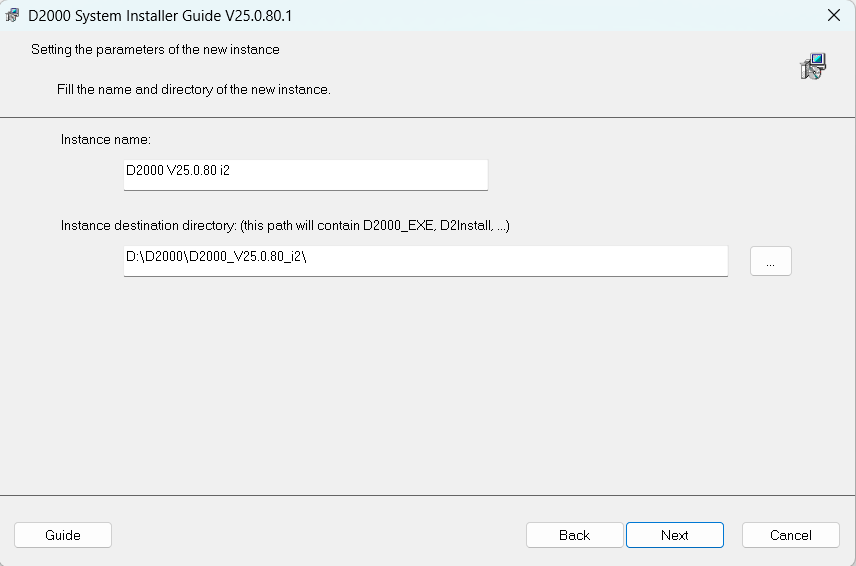Proceed with the Next button
Viewport: 856px width, 566px height.
click(x=674, y=535)
